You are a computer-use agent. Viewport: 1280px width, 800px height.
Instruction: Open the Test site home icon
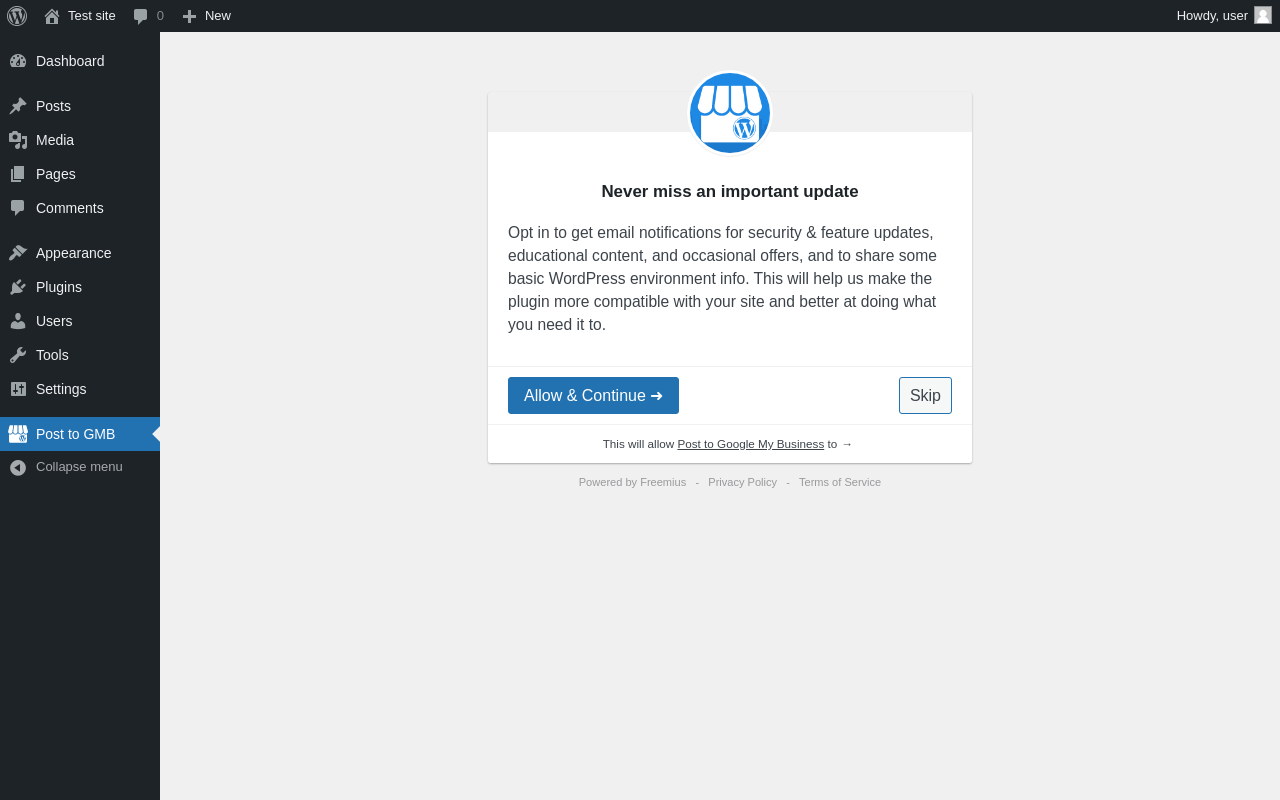coord(52,16)
